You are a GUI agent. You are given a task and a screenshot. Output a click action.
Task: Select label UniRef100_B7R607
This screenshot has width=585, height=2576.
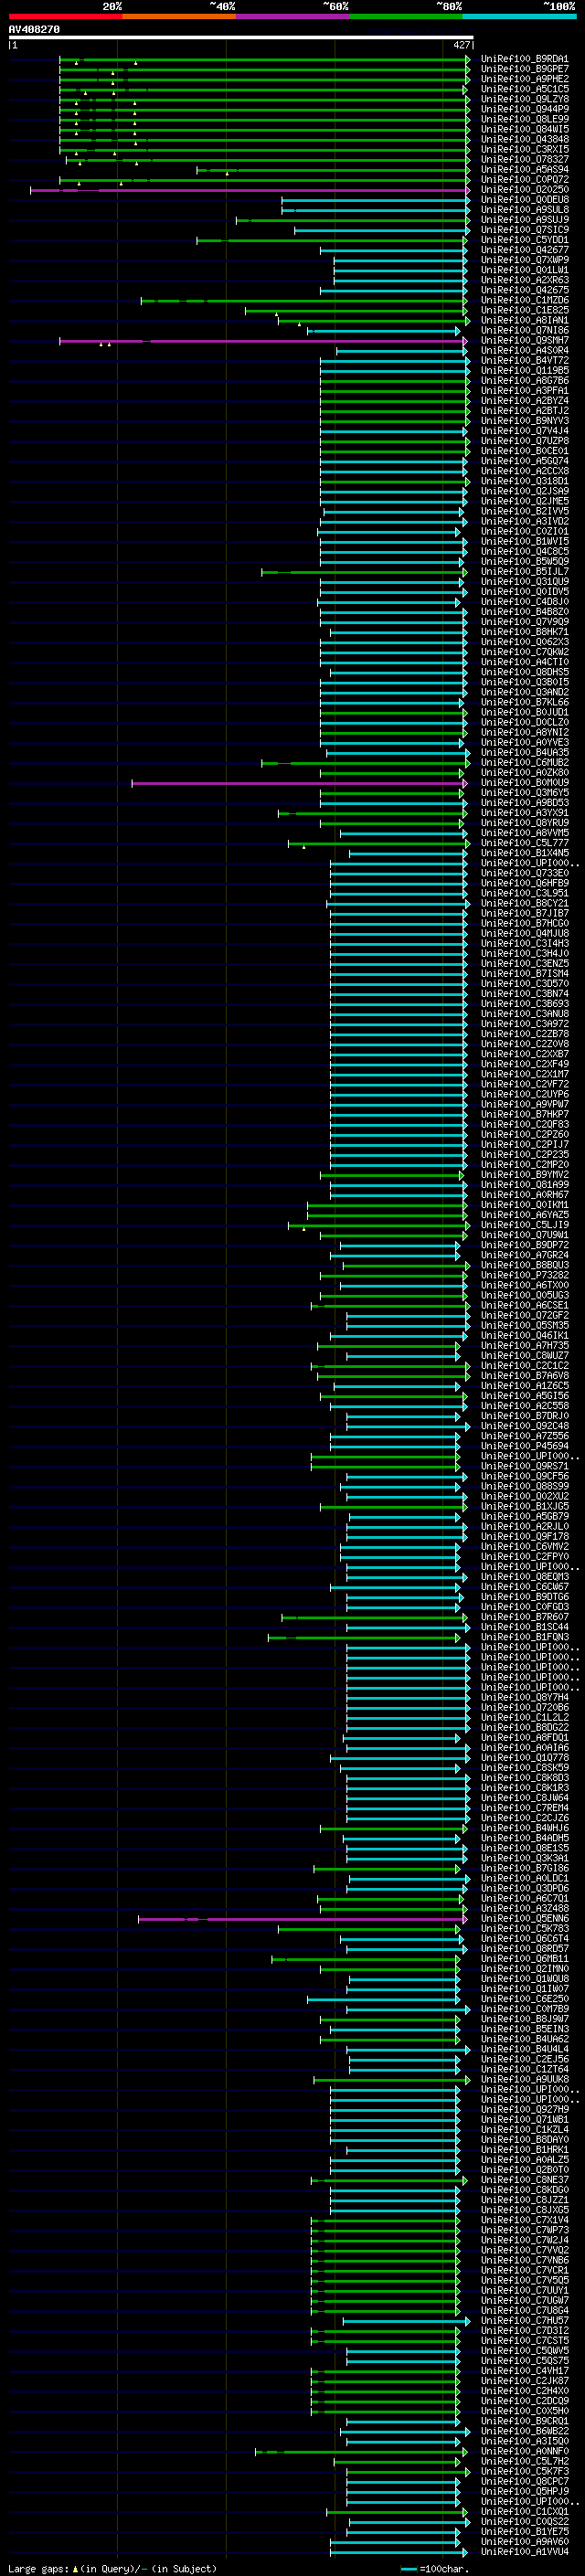(524, 1617)
